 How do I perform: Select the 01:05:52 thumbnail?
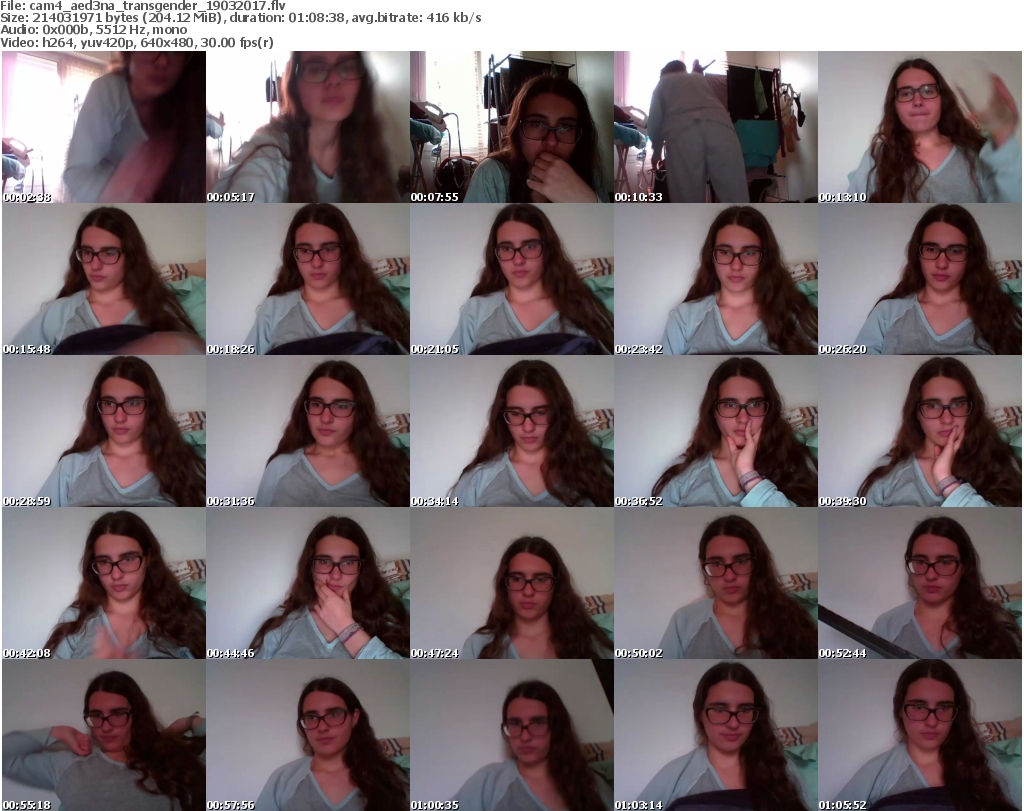(920, 735)
